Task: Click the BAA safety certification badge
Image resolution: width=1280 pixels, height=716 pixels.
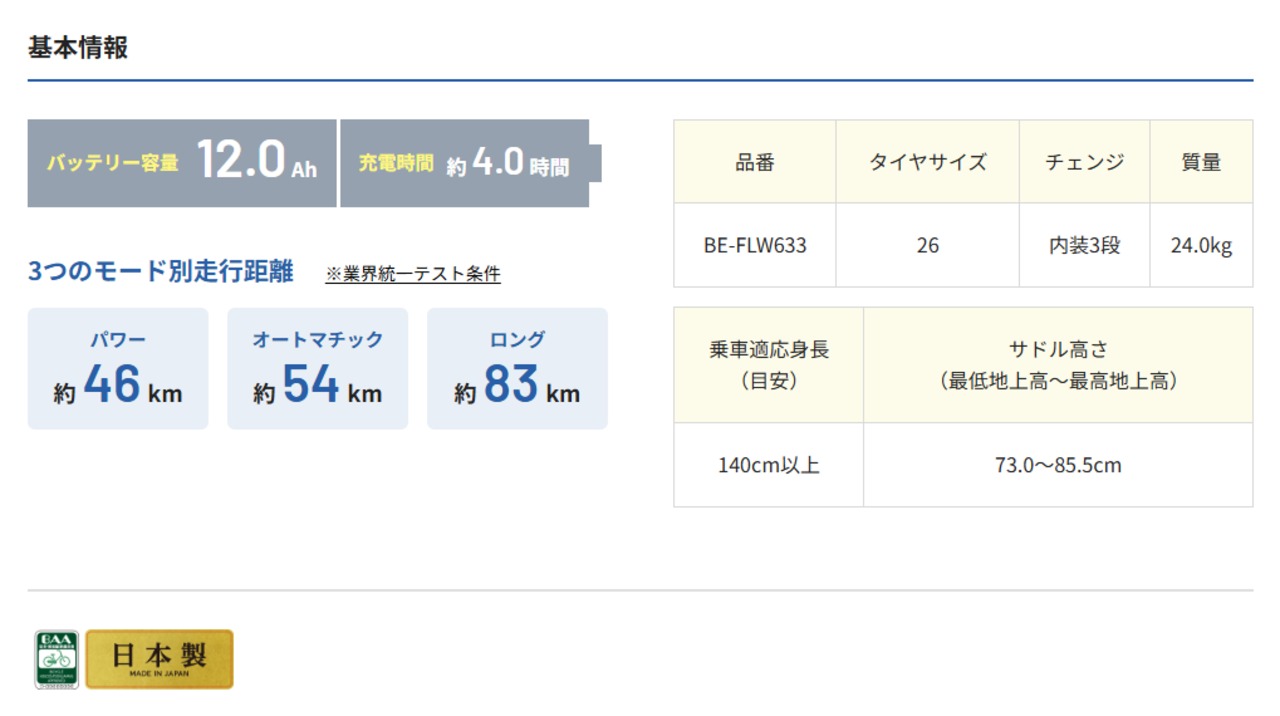Action: [x=56, y=659]
